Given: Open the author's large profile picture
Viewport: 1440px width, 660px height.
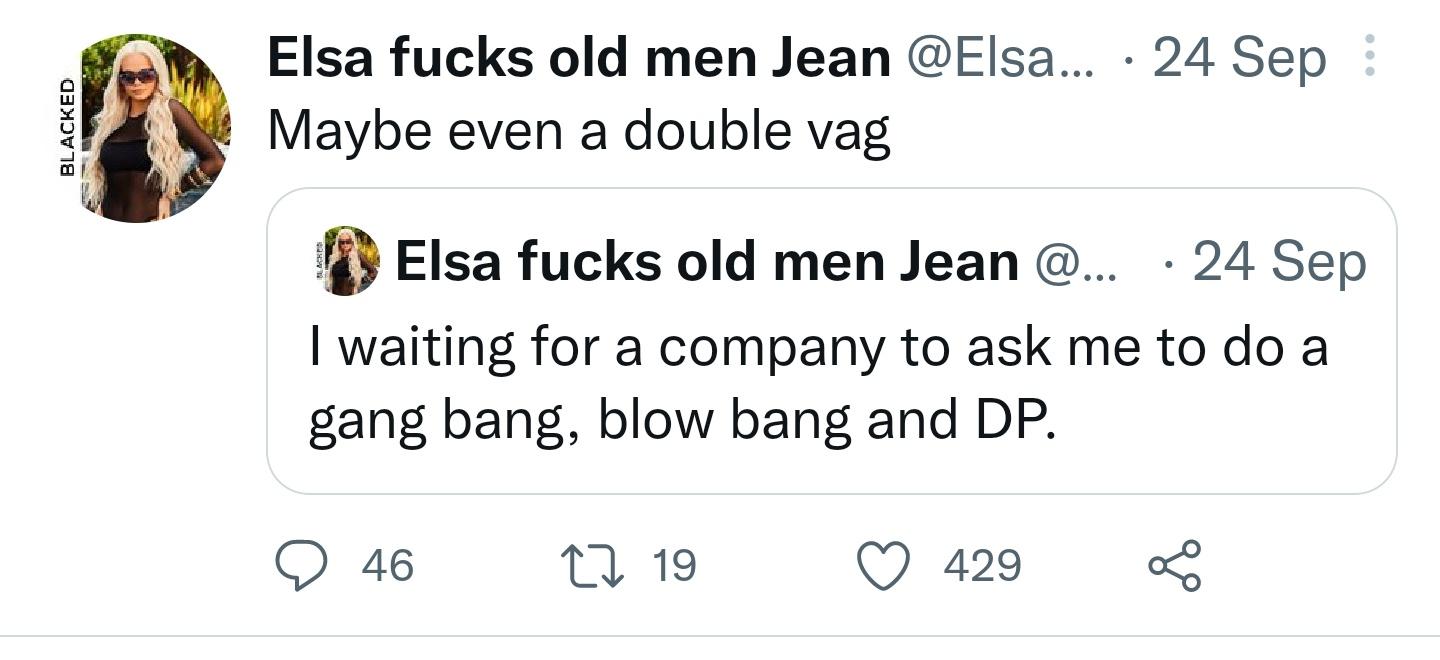Looking at the screenshot, I should tap(153, 129).
